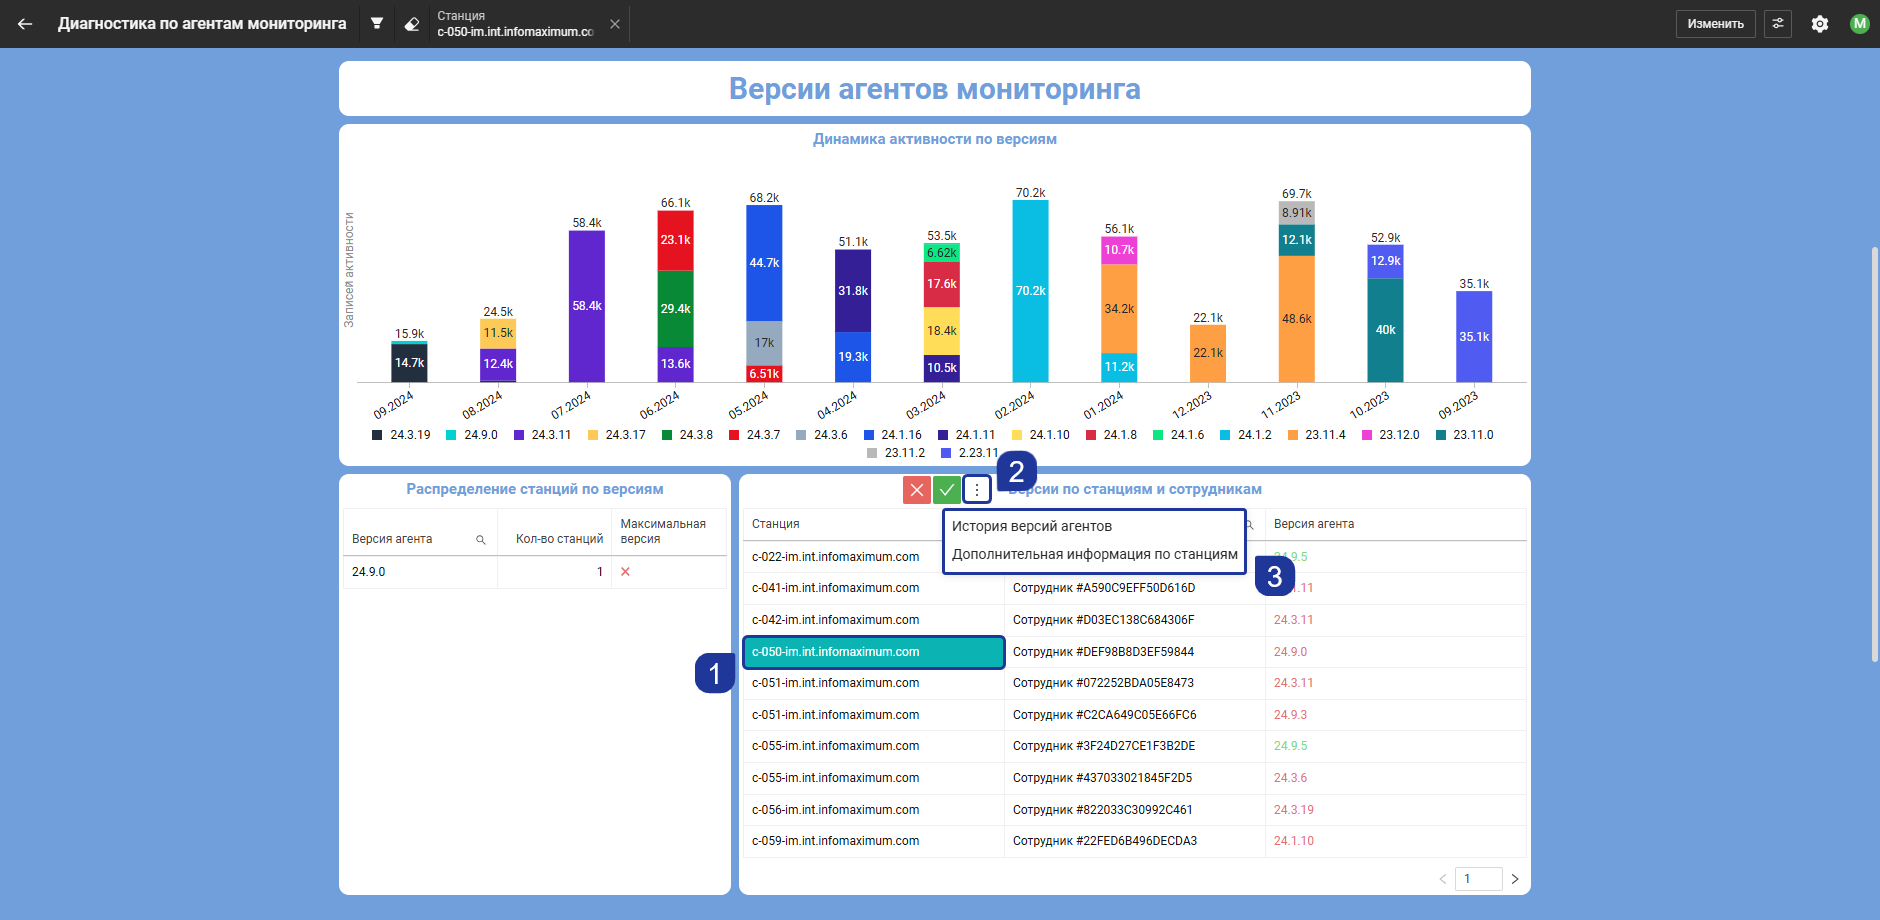1880x920 pixels.
Task: Toggle legend item 24.3.11
Action: (542, 435)
